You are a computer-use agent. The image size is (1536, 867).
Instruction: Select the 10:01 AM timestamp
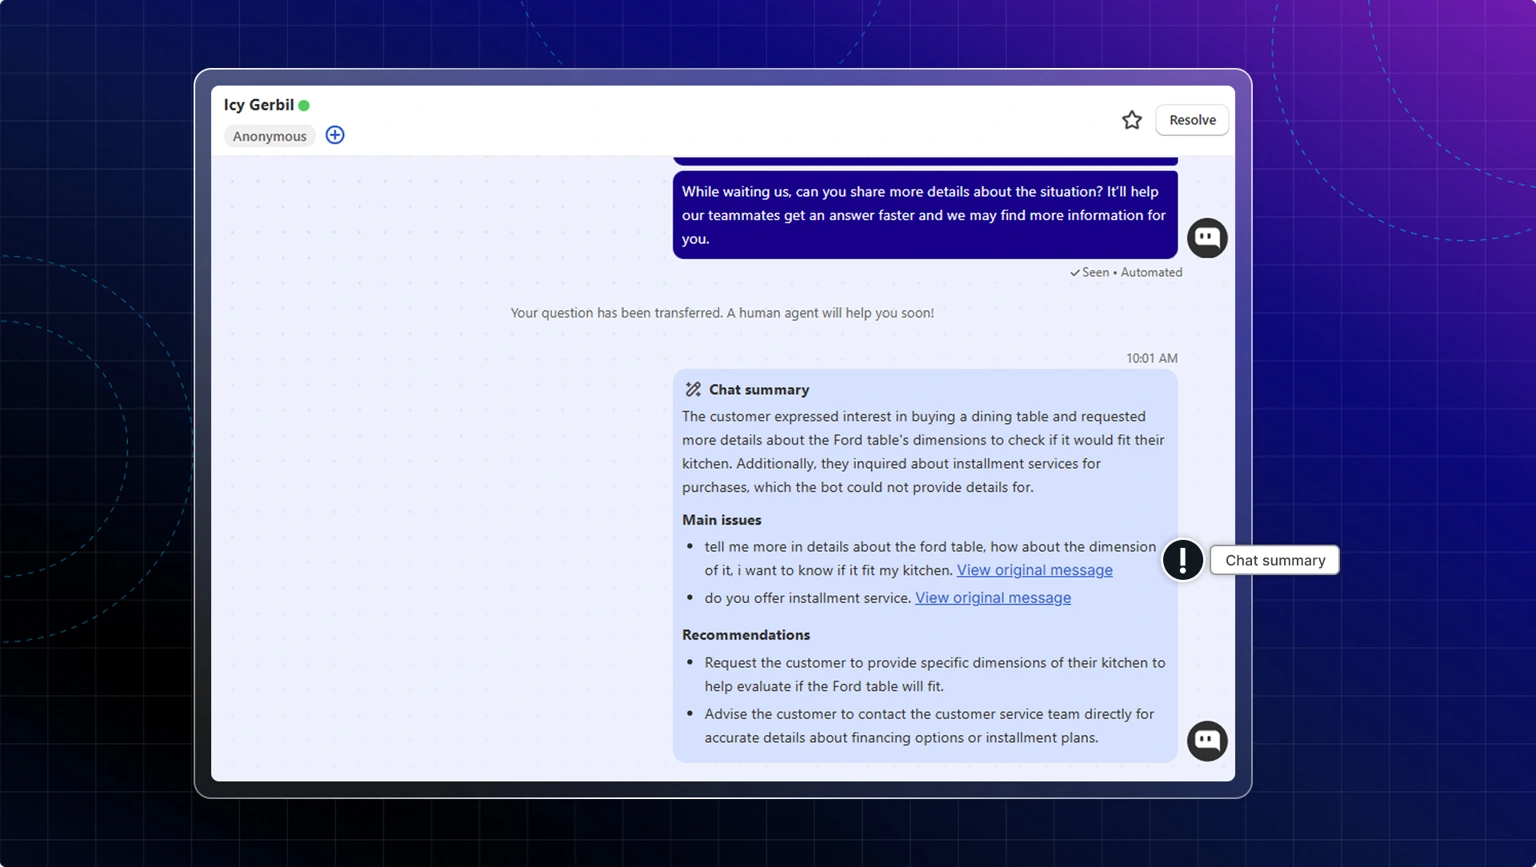tap(1151, 357)
